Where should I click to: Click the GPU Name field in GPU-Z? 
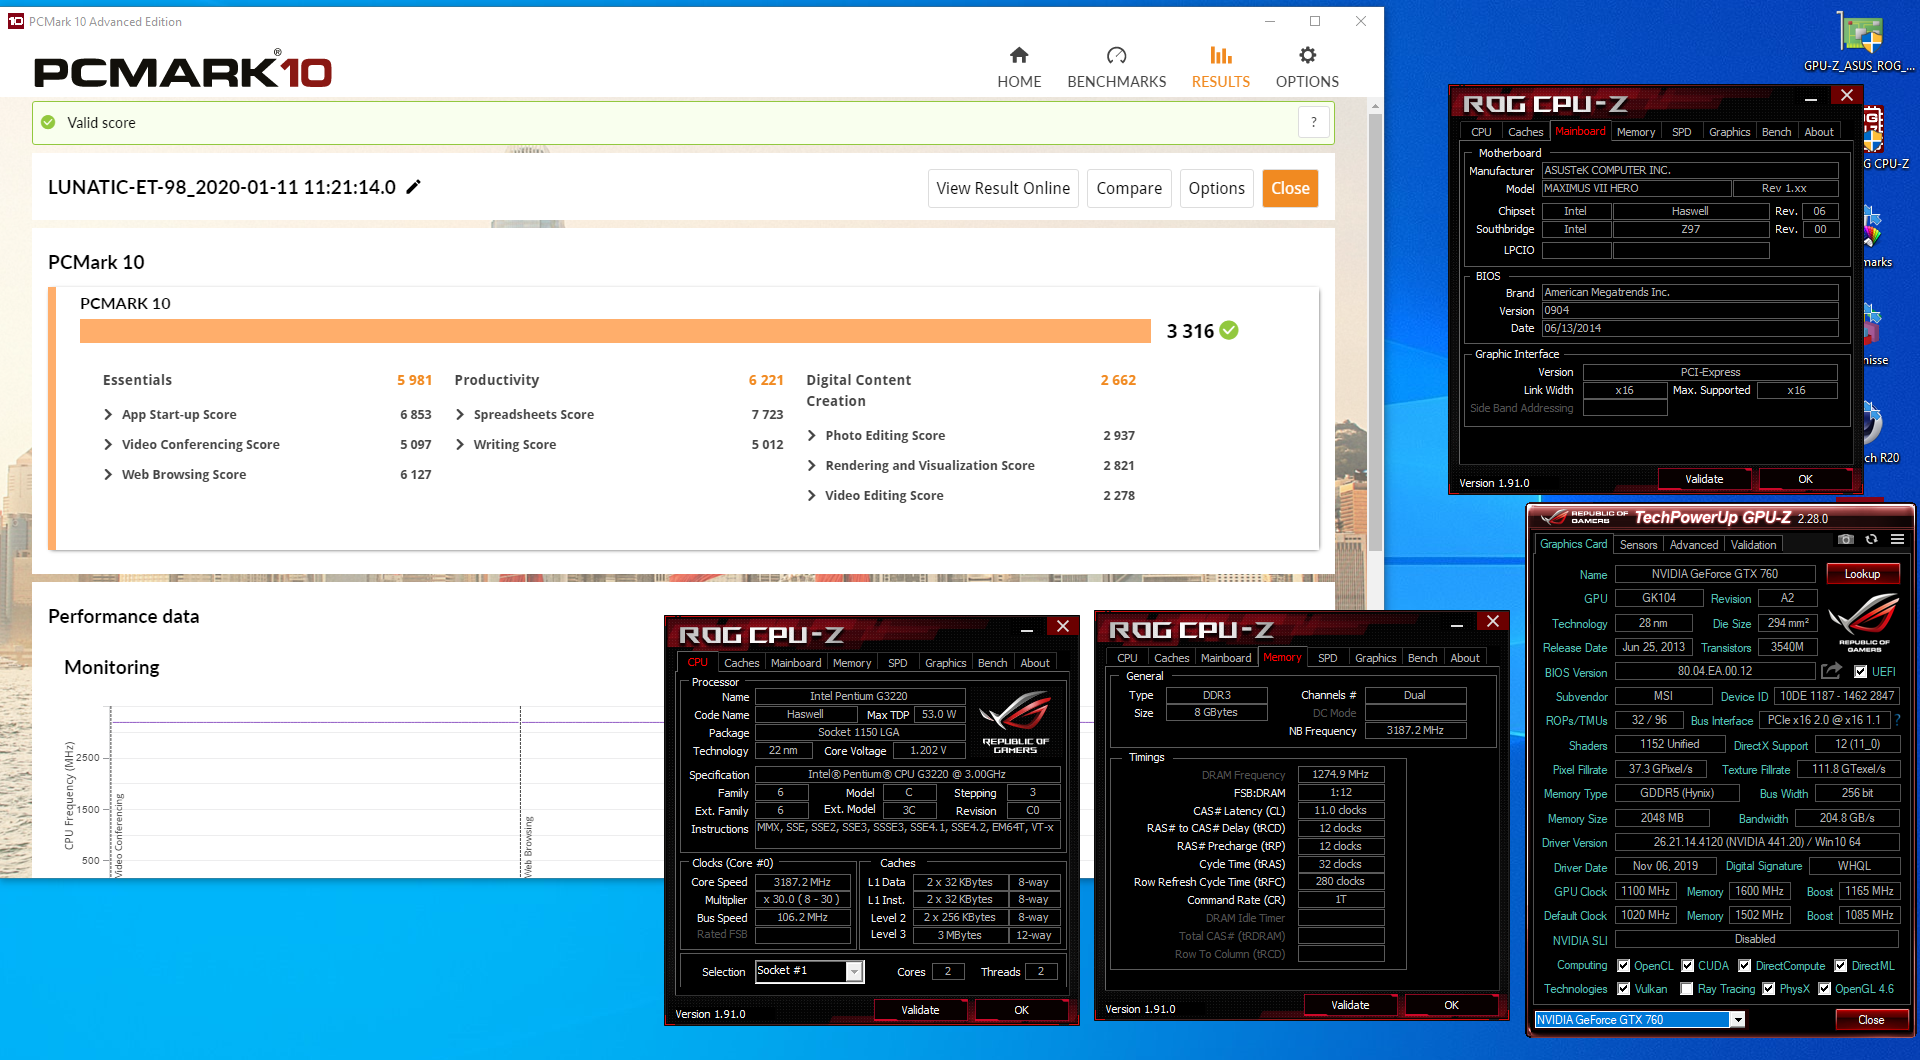point(1714,574)
